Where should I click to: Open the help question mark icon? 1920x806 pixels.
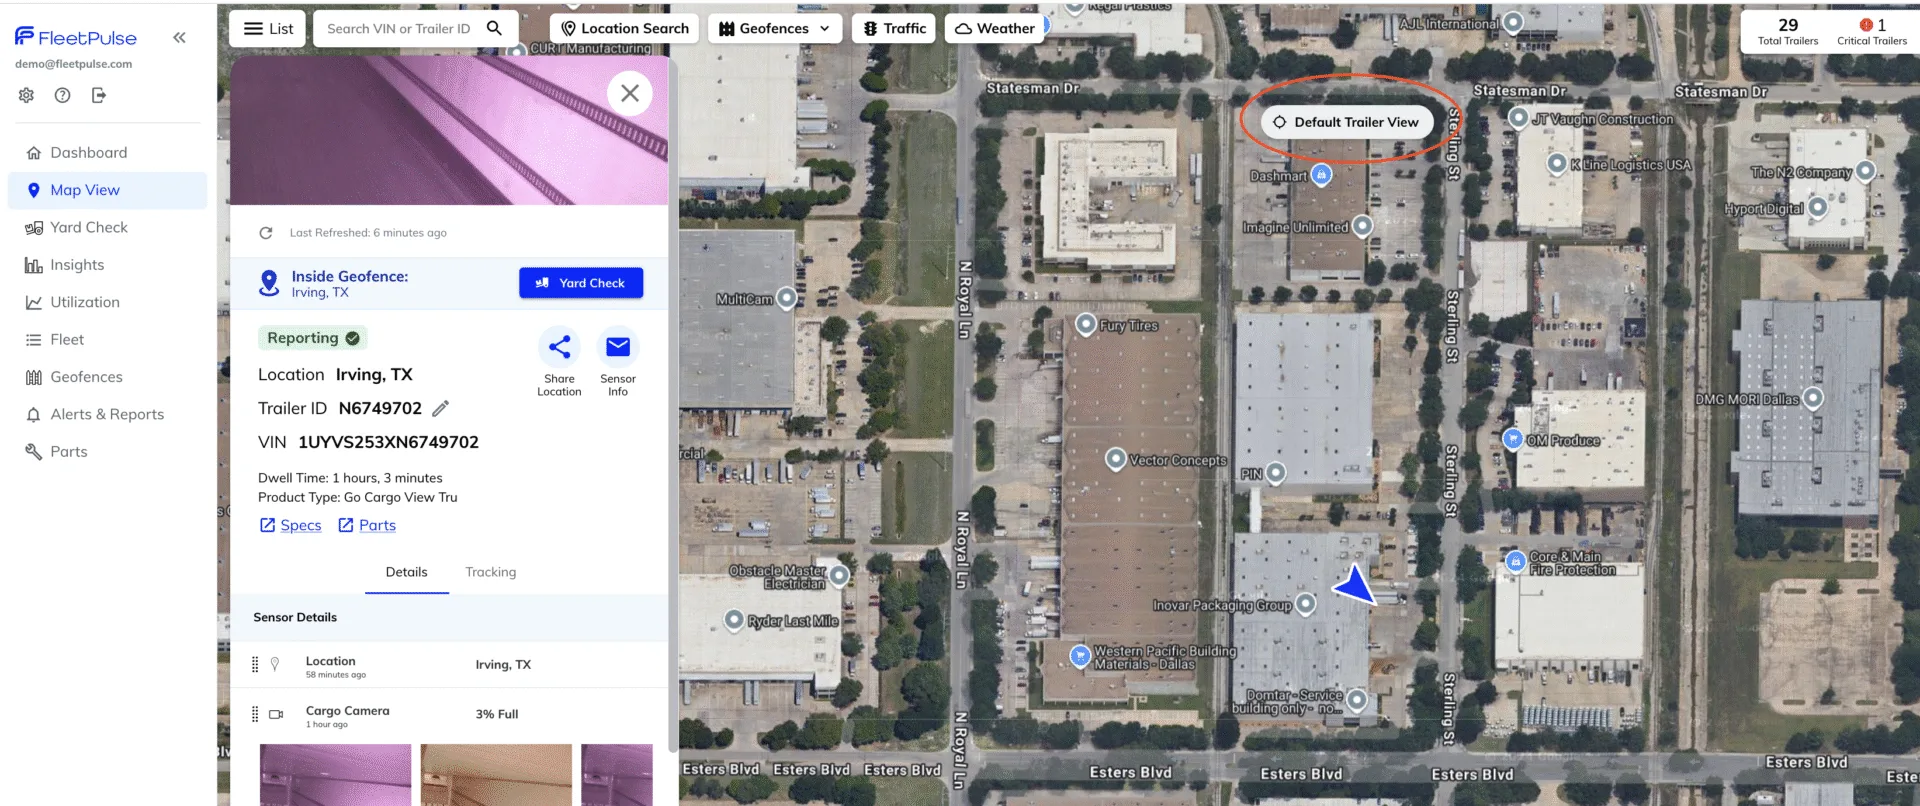coord(62,95)
